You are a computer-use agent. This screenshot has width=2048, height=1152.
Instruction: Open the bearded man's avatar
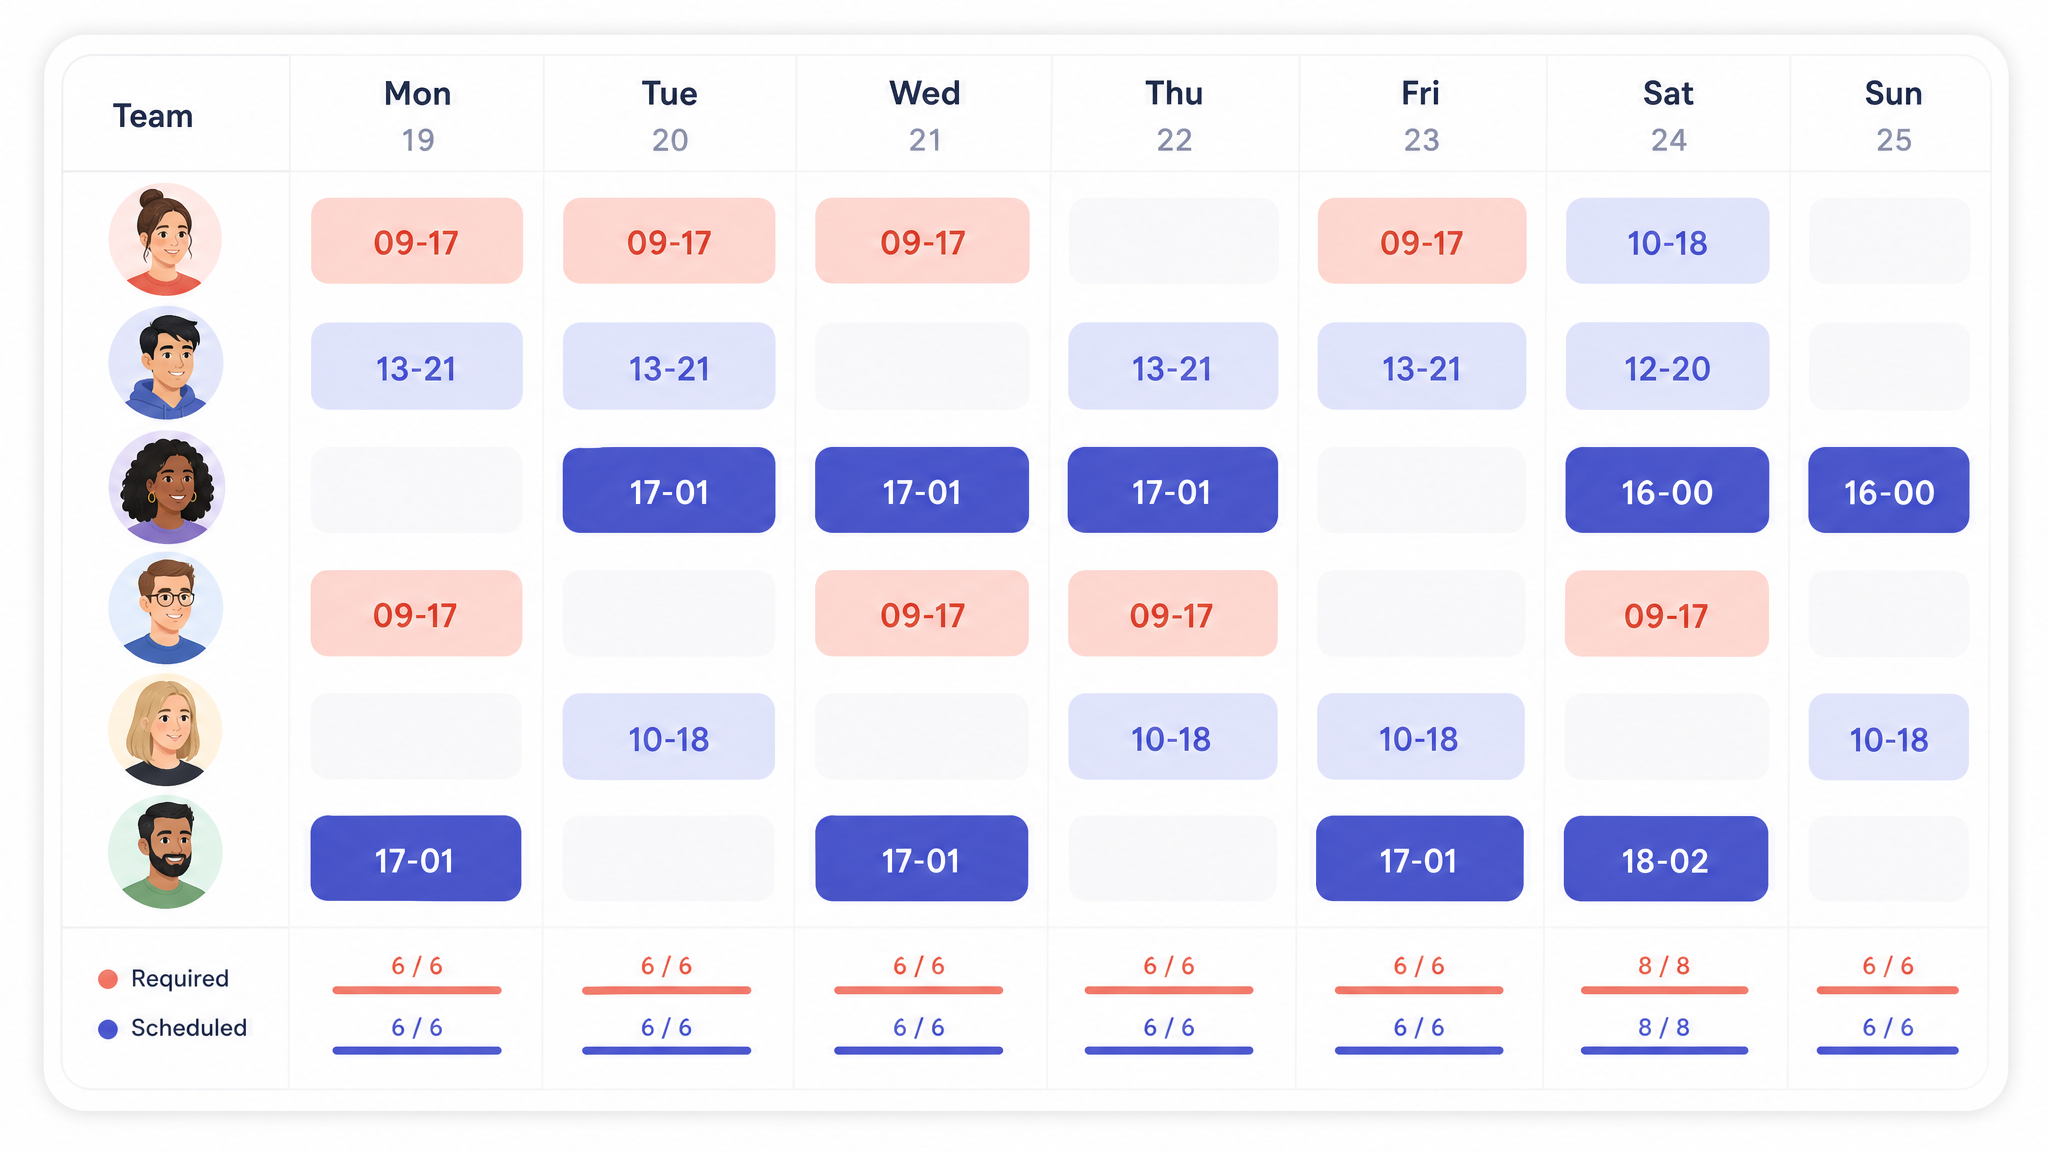pos(165,852)
